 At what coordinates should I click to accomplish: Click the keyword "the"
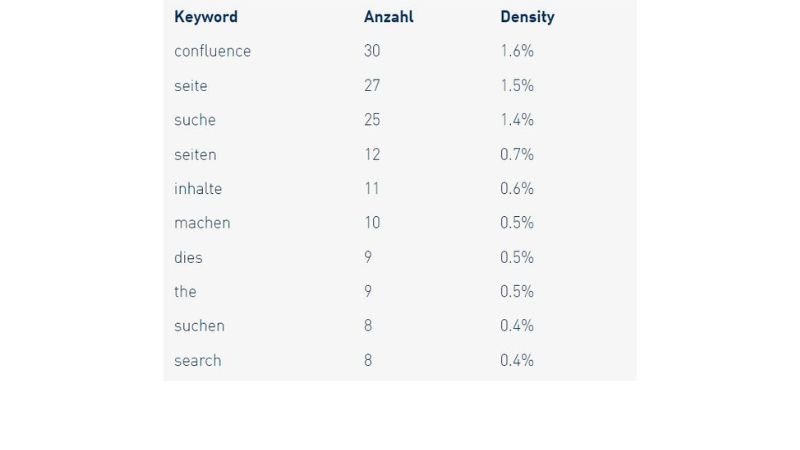[185, 292]
